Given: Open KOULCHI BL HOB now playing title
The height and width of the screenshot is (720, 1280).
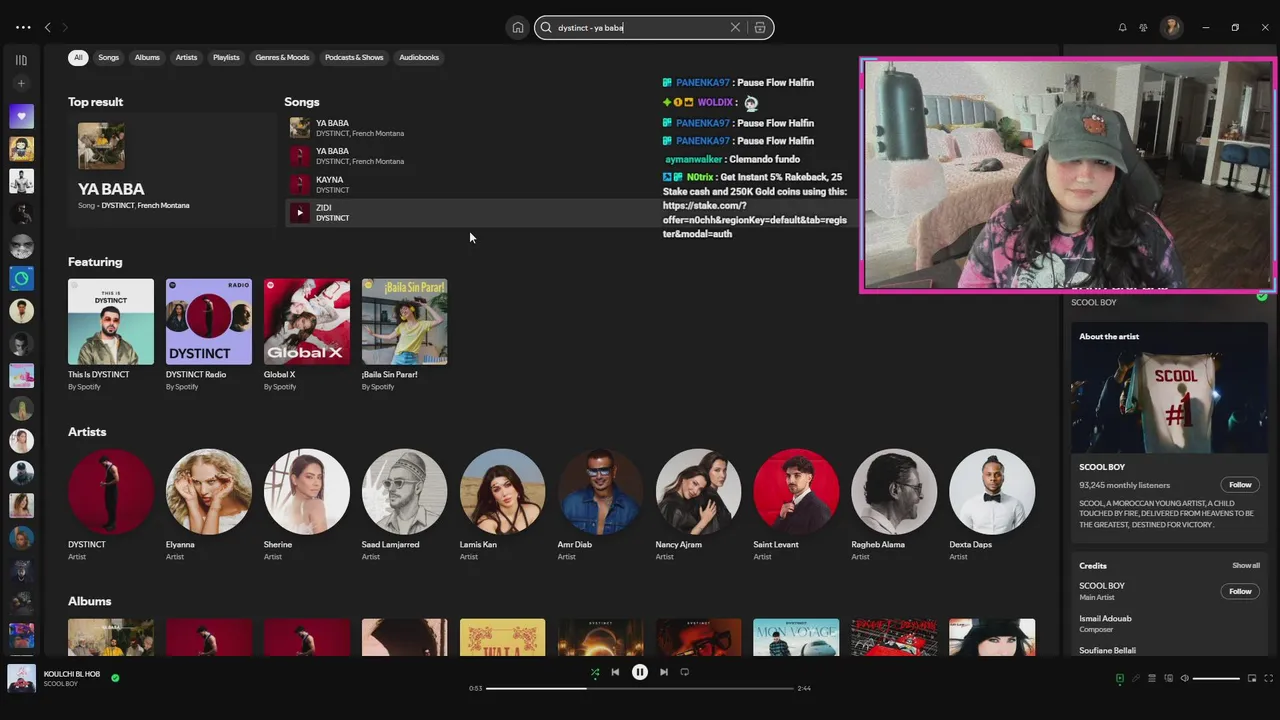Looking at the screenshot, I should pyautogui.click(x=72, y=674).
